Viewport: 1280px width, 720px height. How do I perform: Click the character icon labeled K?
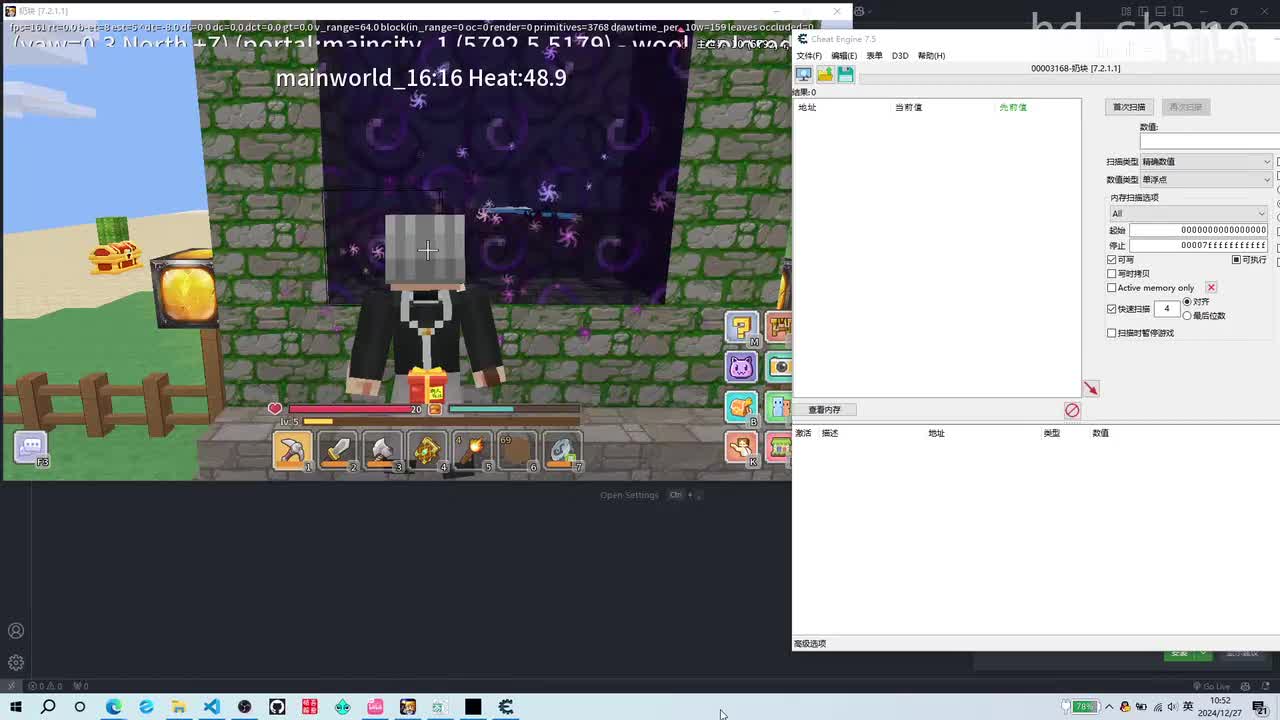[741, 447]
